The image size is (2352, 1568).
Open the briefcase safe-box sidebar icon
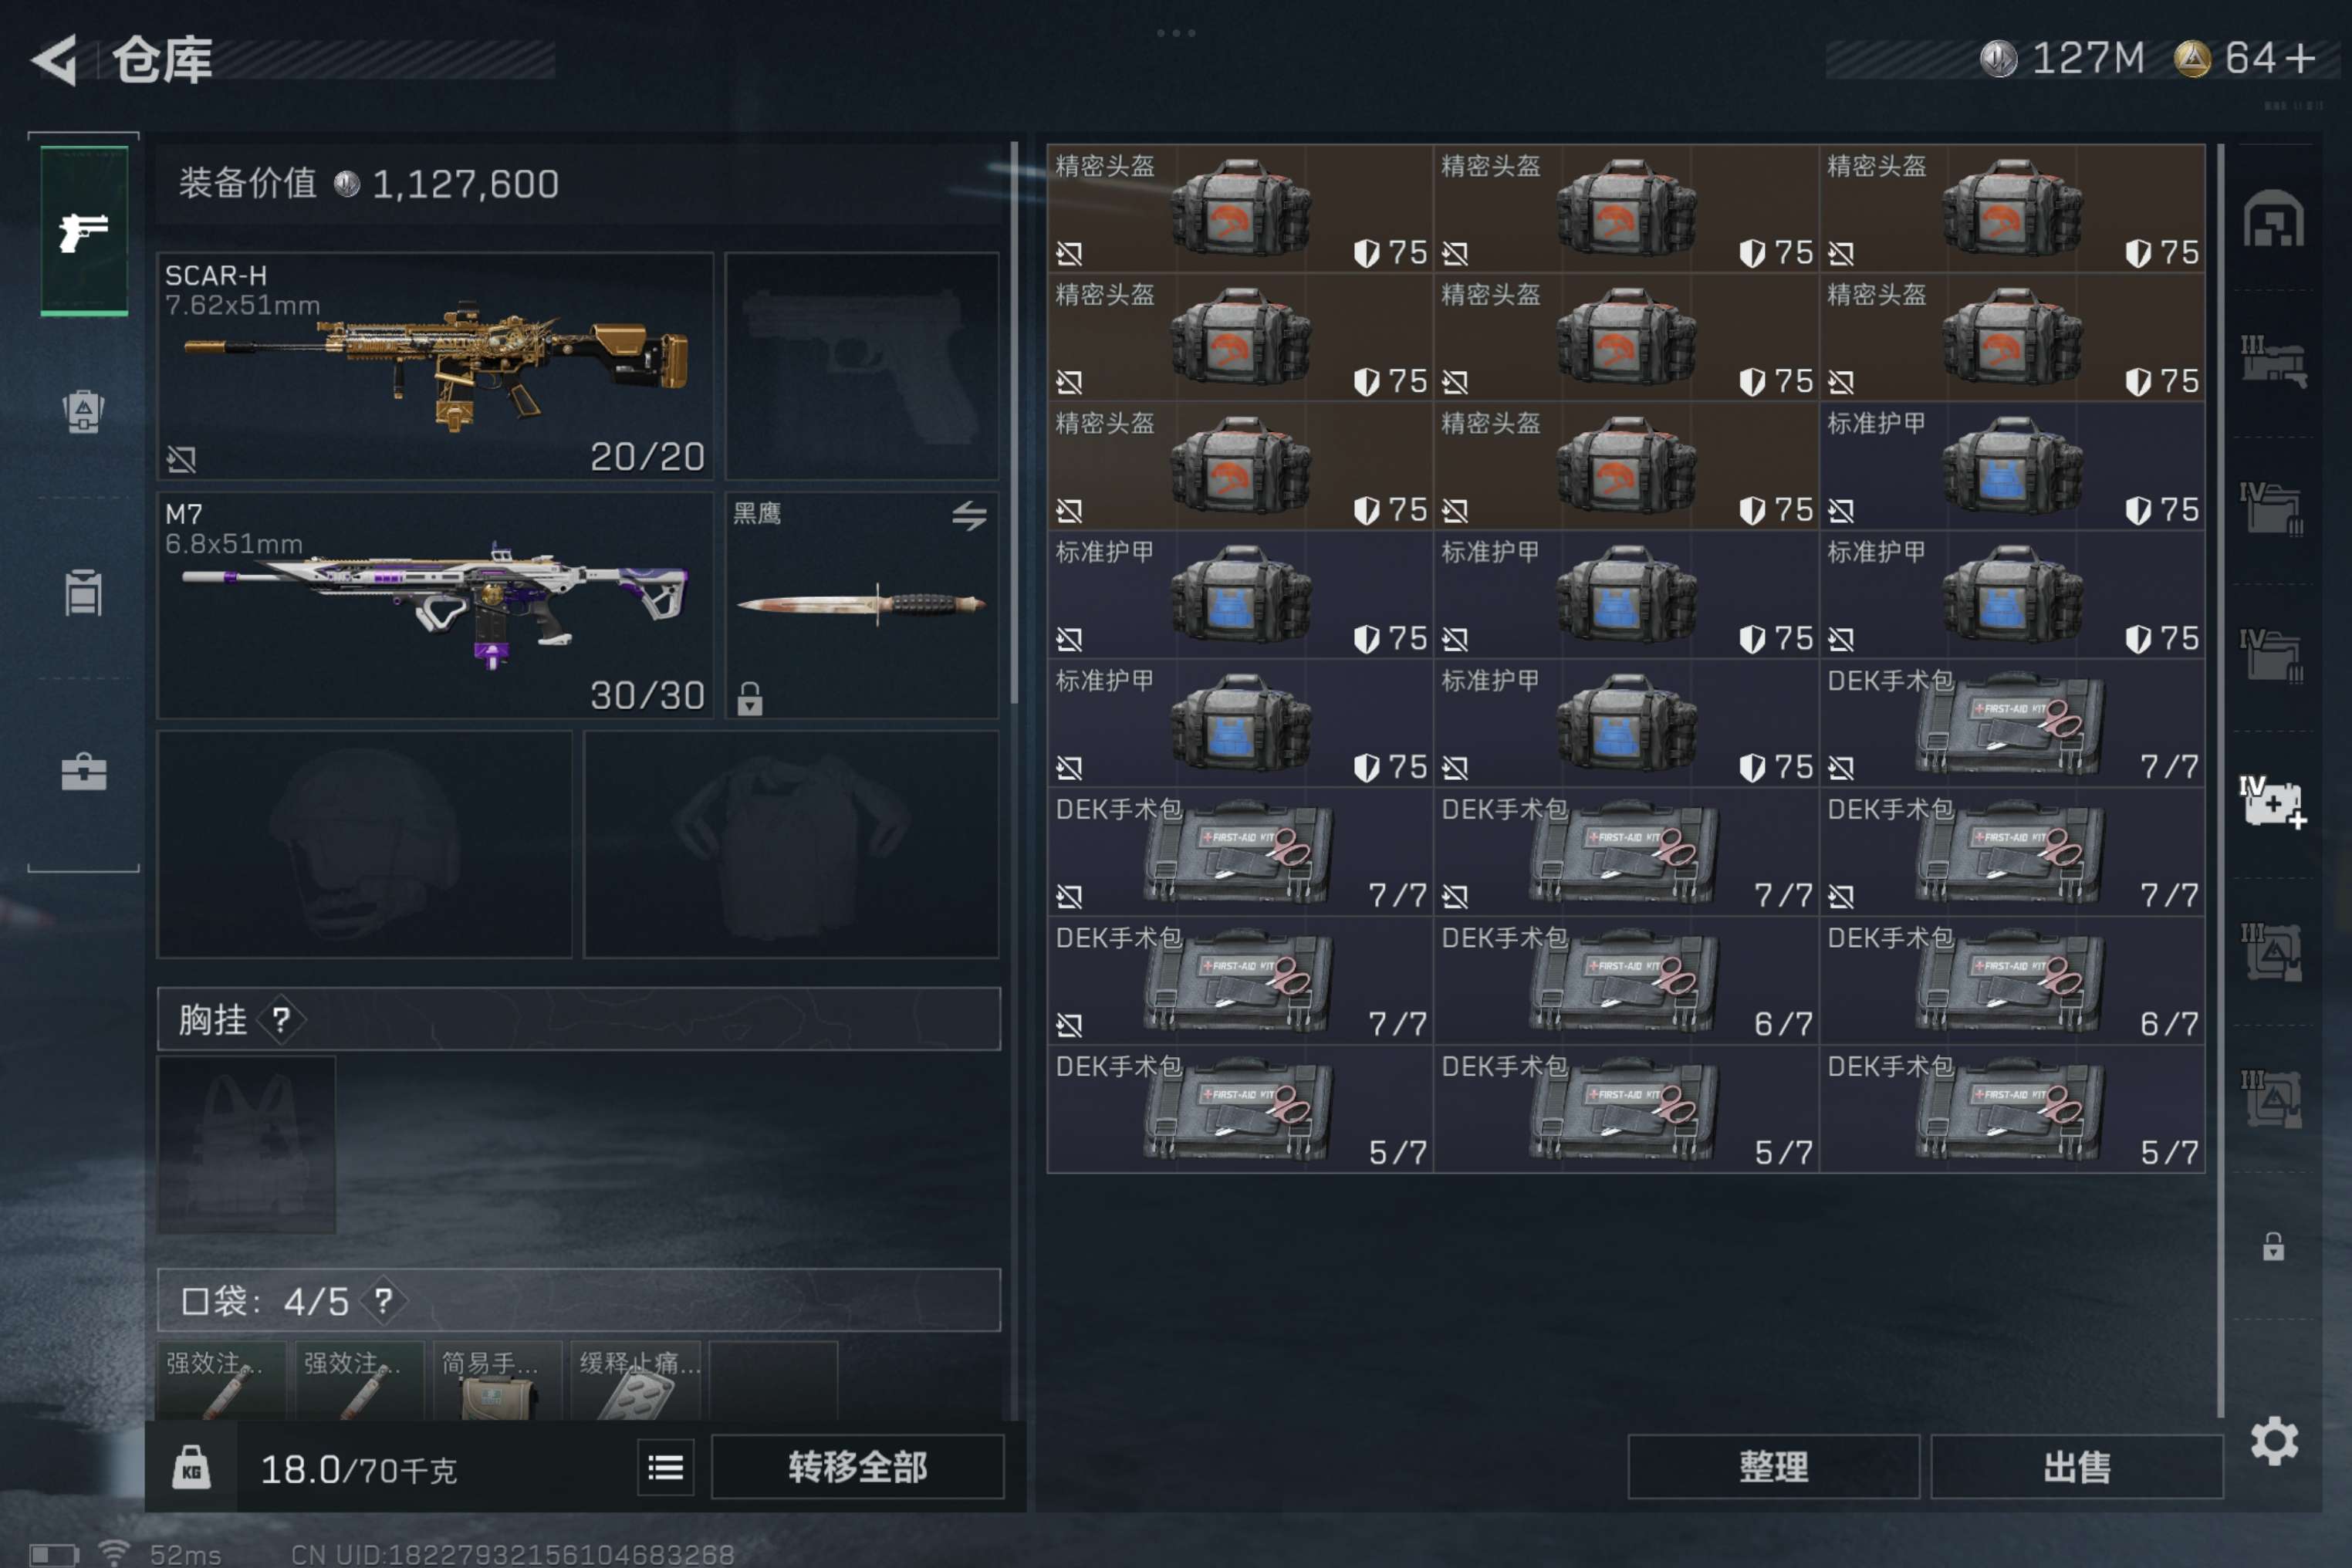[84, 771]
